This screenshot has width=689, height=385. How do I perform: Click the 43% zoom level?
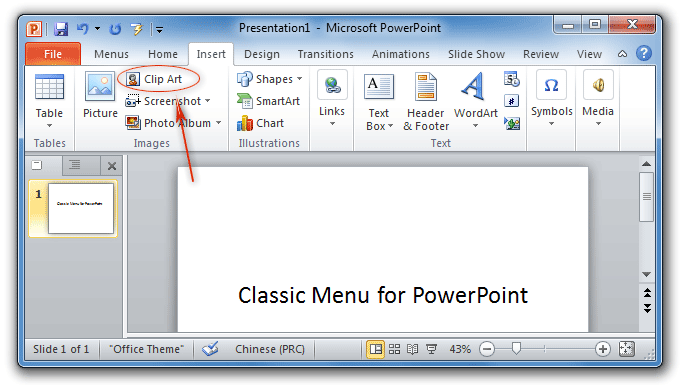[x=460, y=349]
